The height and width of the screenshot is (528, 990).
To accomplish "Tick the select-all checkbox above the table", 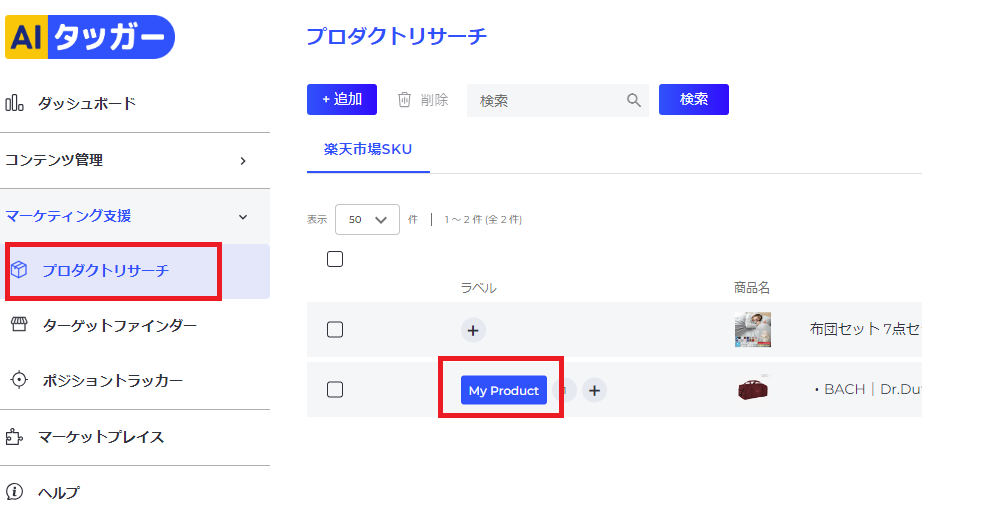I will pos(335,259).
